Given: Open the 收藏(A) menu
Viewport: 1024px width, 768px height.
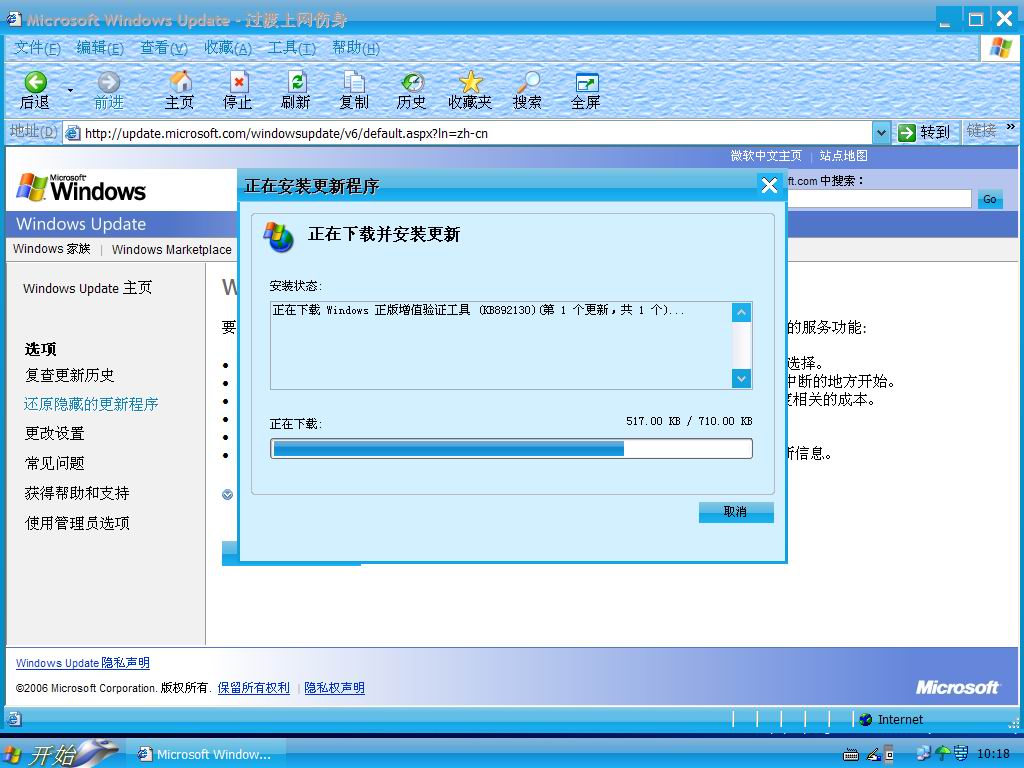Looking at the screenshot, I should click(228, 48).
